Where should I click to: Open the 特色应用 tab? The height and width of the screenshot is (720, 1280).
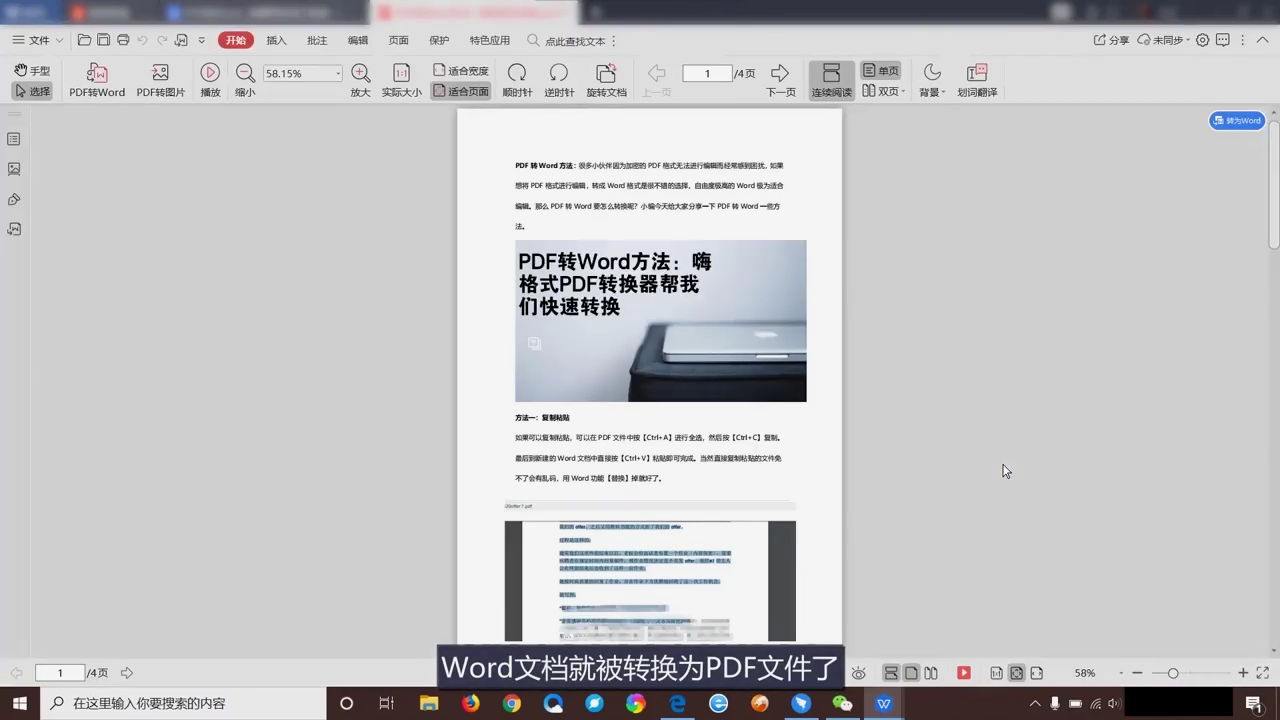pos(489,40)
